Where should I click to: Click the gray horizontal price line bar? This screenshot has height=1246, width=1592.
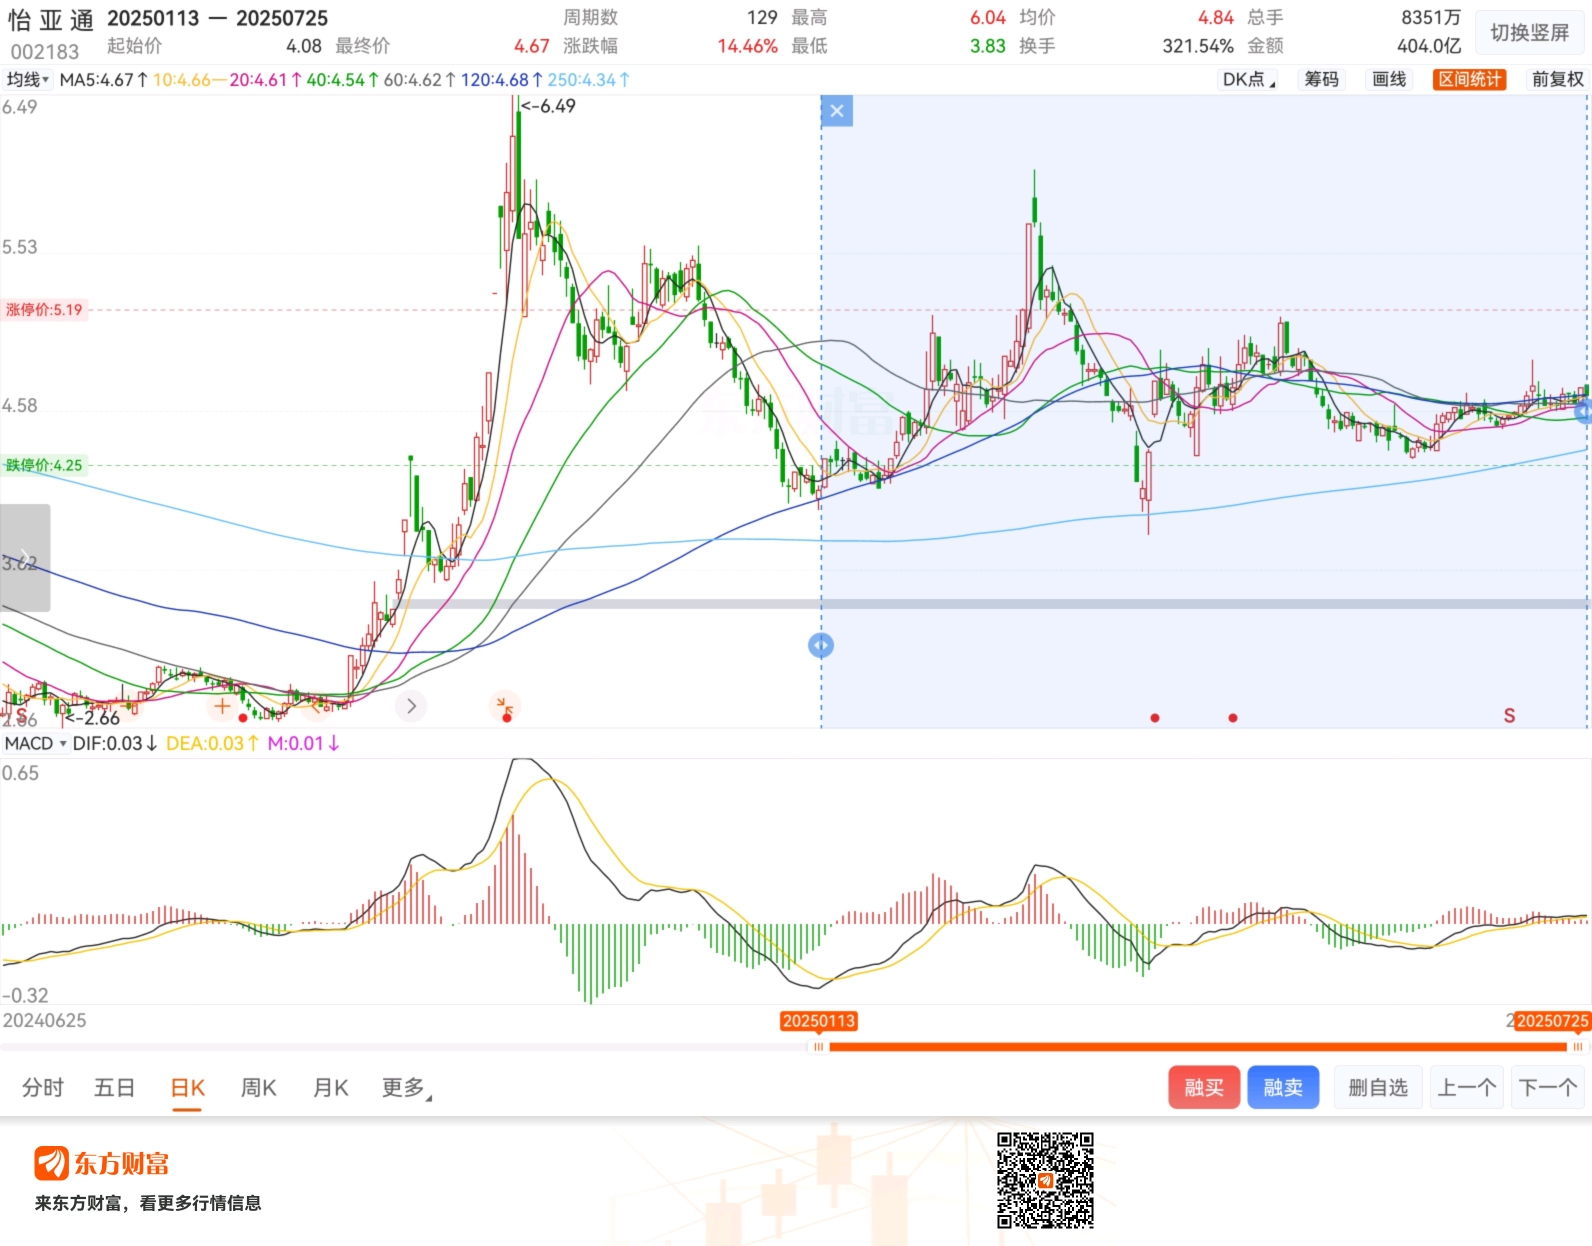[995, 604]
